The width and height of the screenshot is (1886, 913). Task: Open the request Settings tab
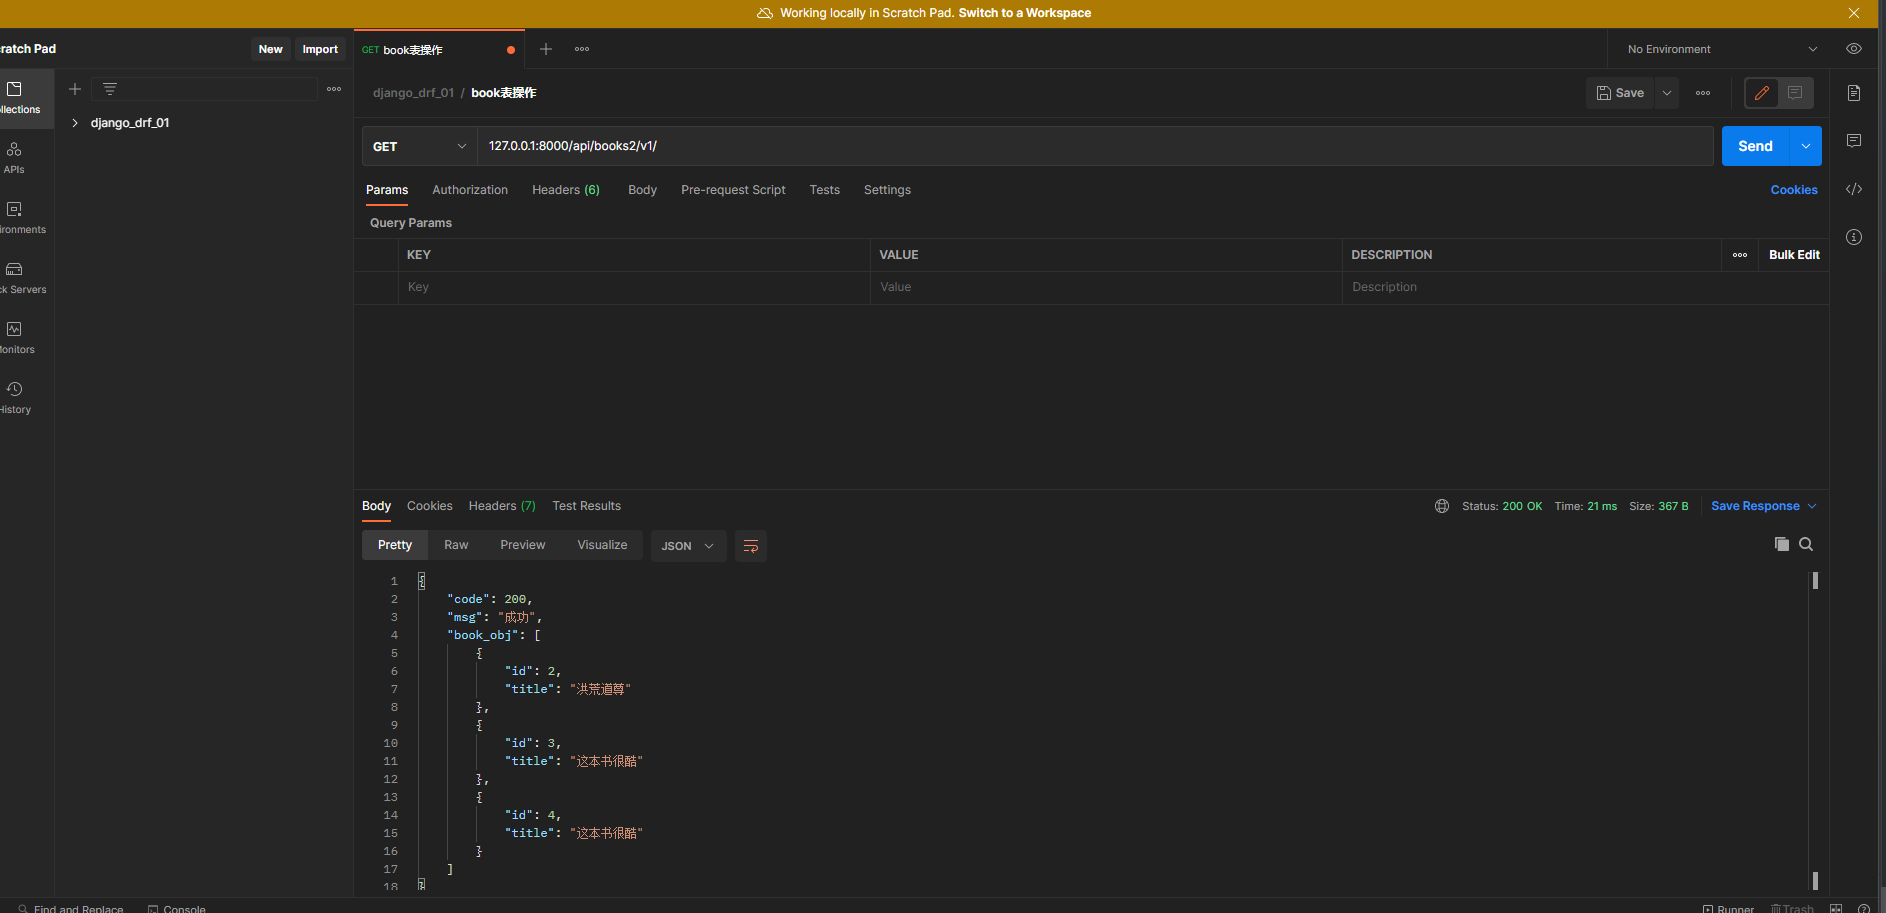887,190
